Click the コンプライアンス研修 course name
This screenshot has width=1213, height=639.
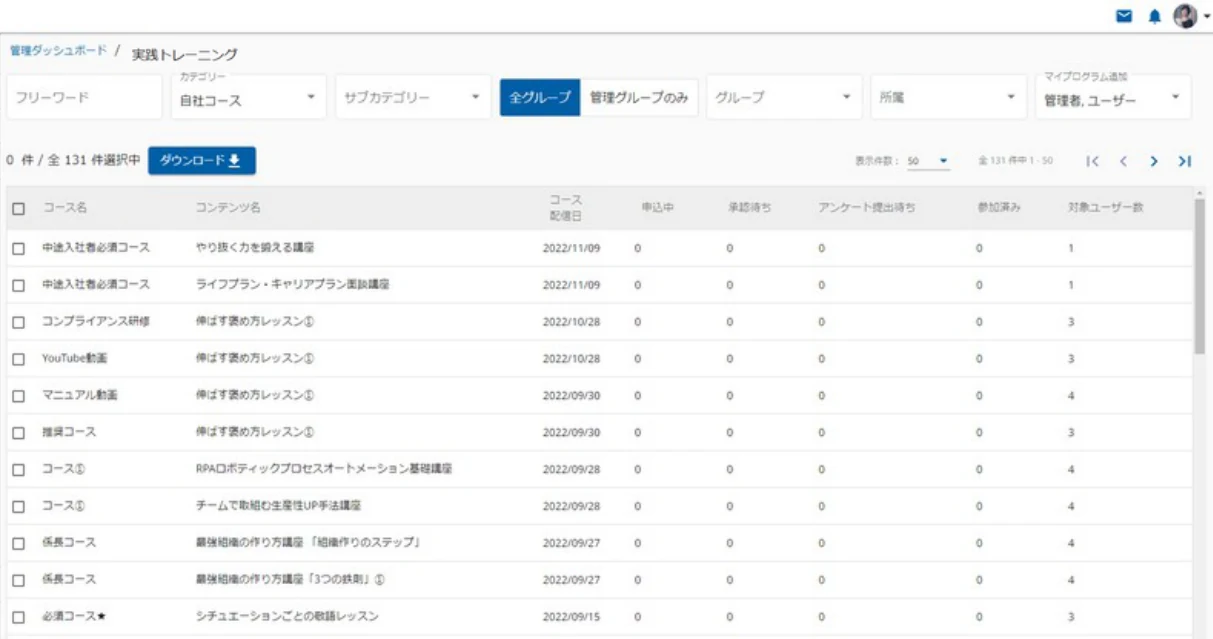click(x=96, y=322)
